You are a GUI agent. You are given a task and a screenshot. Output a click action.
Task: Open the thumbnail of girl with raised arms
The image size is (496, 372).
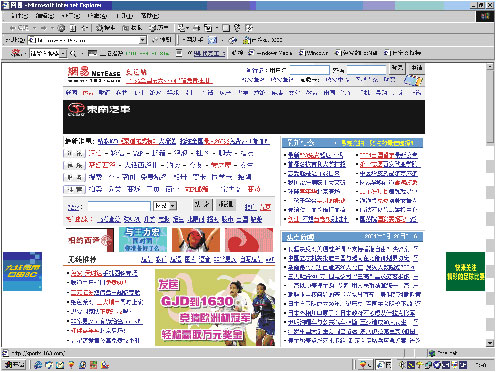click(x=196, y=240)
